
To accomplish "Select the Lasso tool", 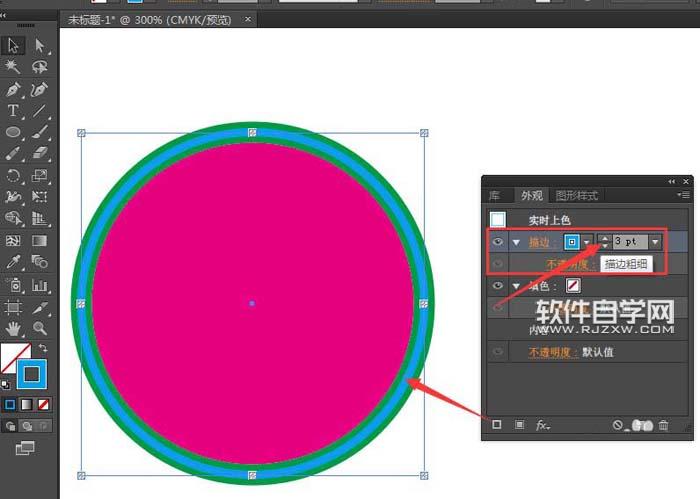I will click(40, 67).
